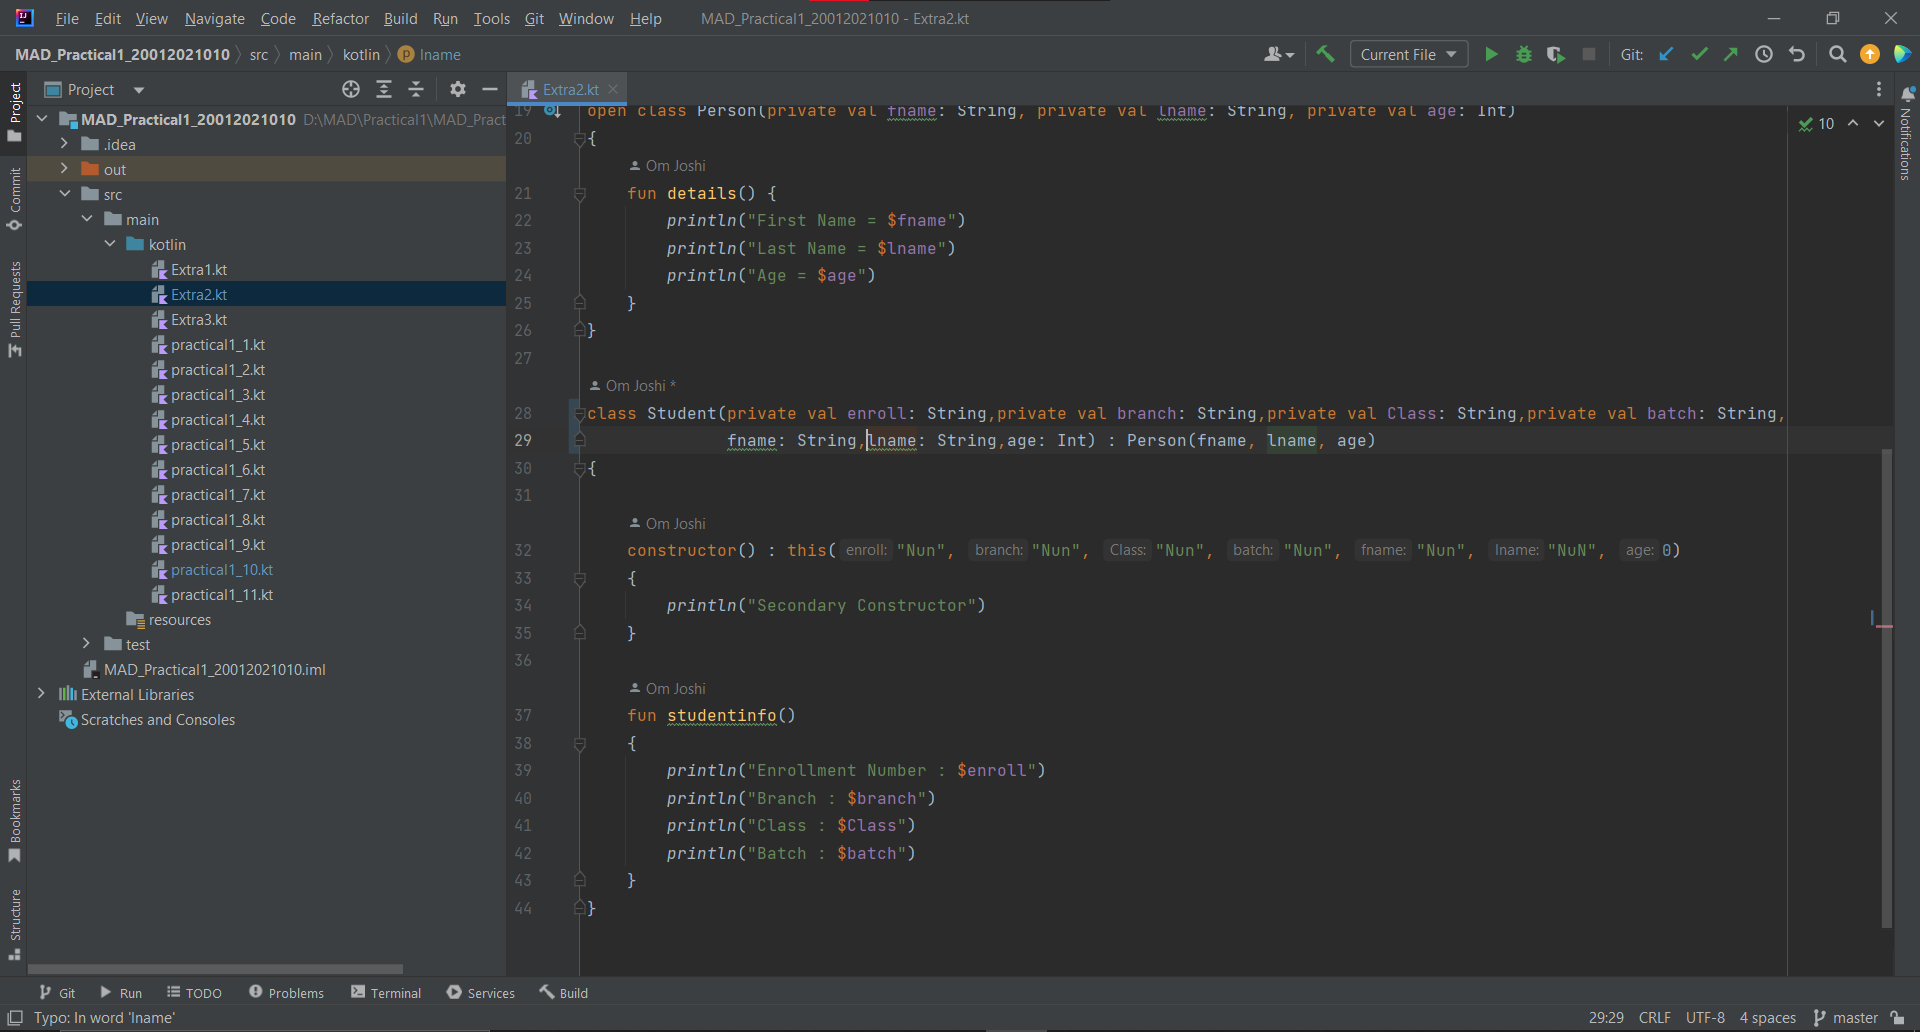This screenshot has height=1032, width=1920.
Task: Toggle the Pull Requests side panel
Action: 14,309
